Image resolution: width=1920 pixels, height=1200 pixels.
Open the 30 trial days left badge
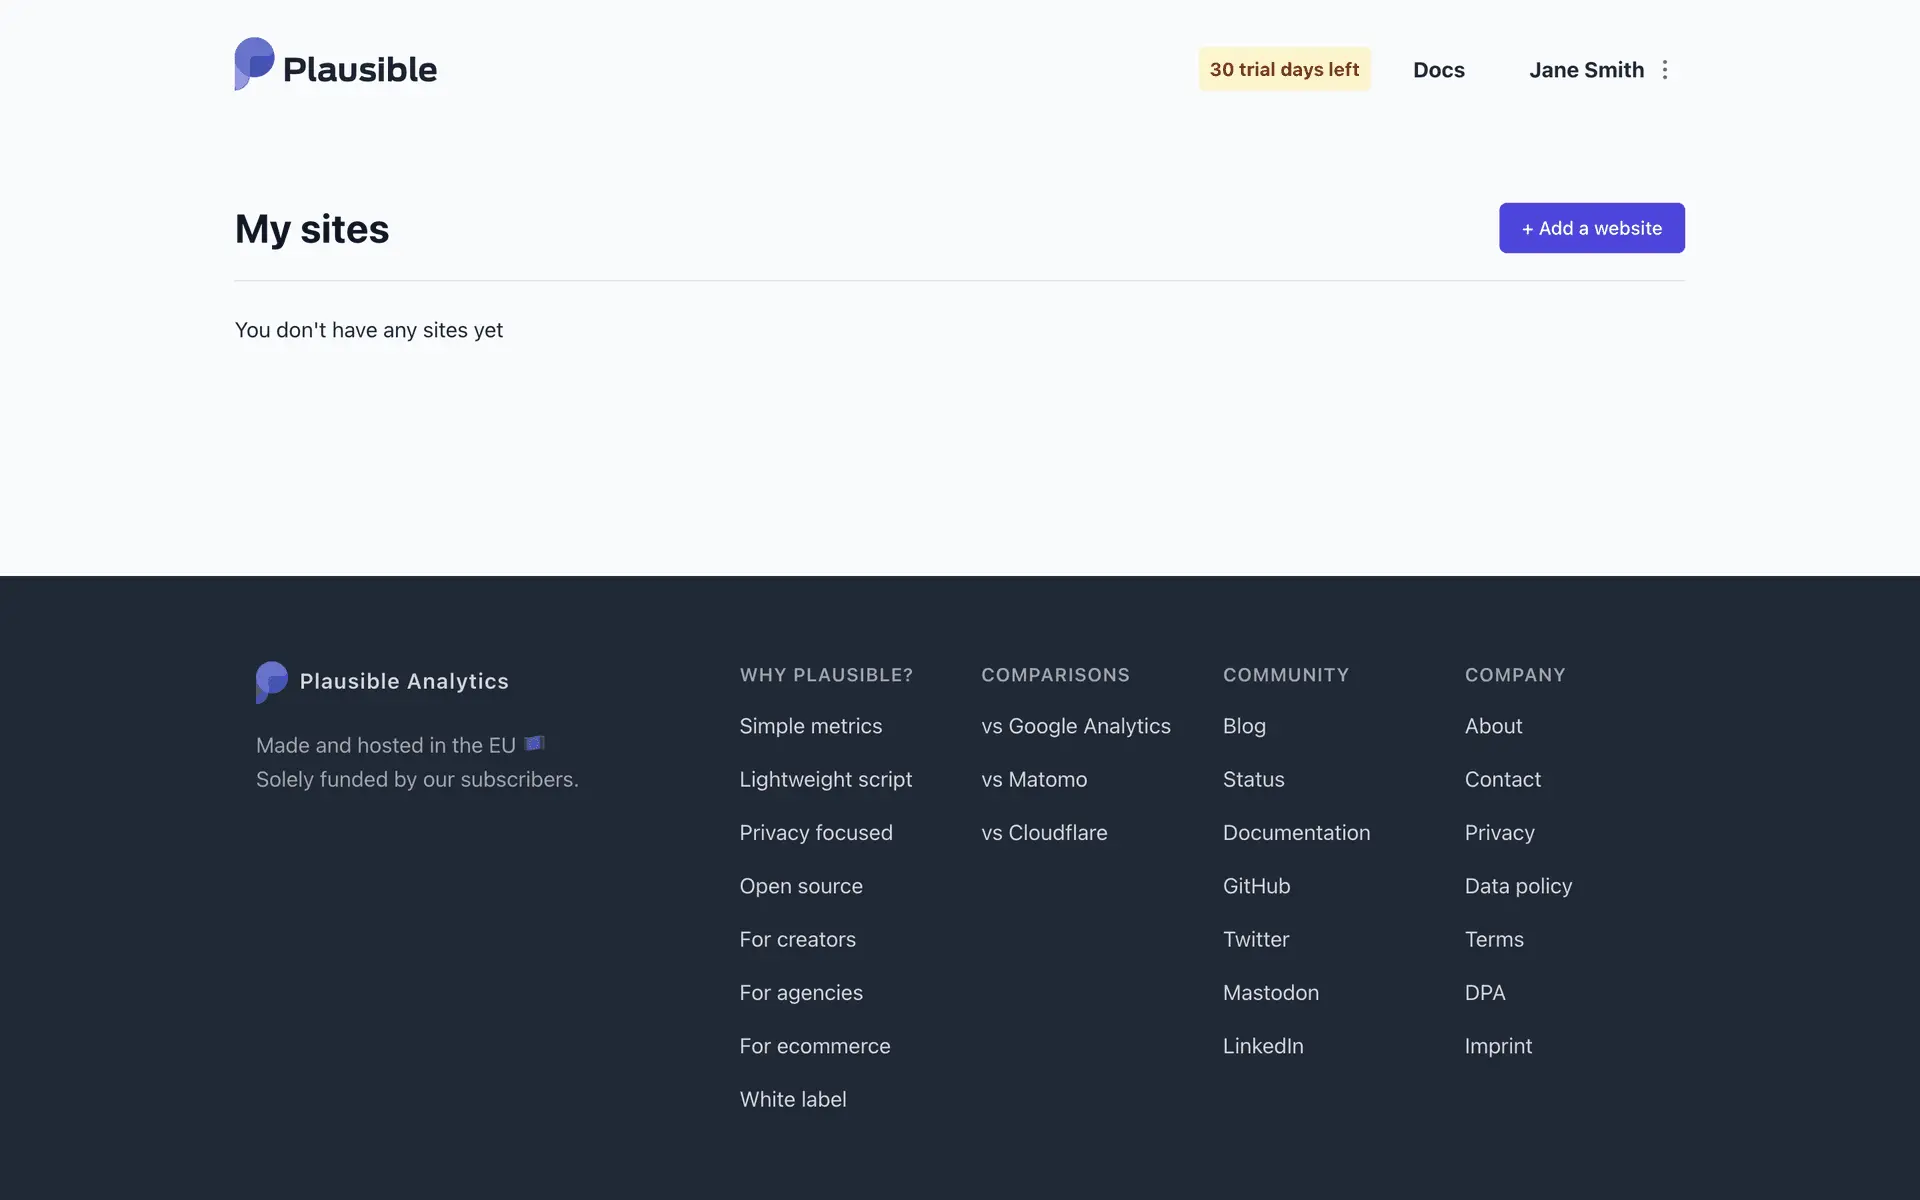point(1284,69)
